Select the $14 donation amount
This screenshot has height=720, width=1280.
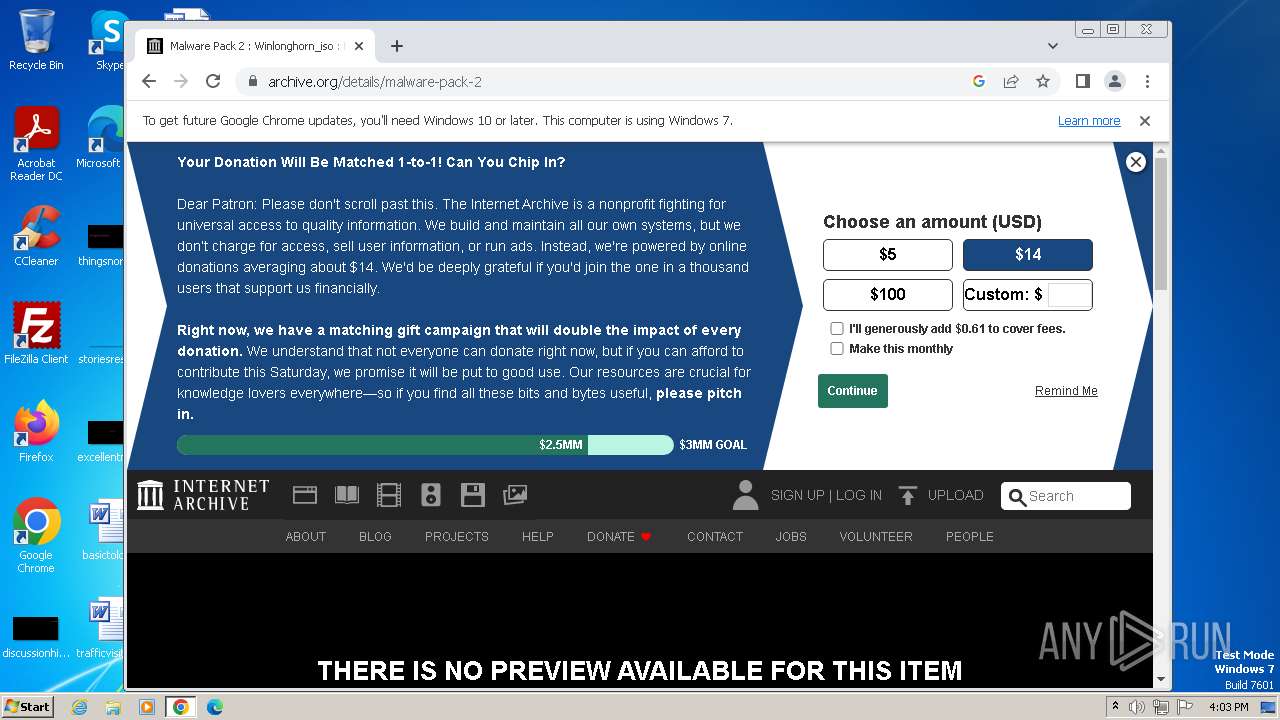click(x=1028, y=255)
